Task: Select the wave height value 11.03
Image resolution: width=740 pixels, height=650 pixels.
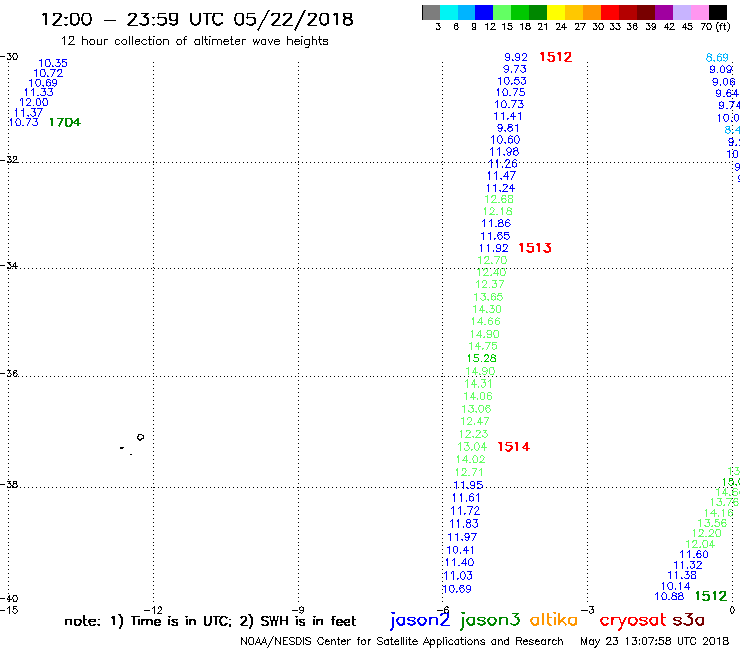Action: point(458,576)
